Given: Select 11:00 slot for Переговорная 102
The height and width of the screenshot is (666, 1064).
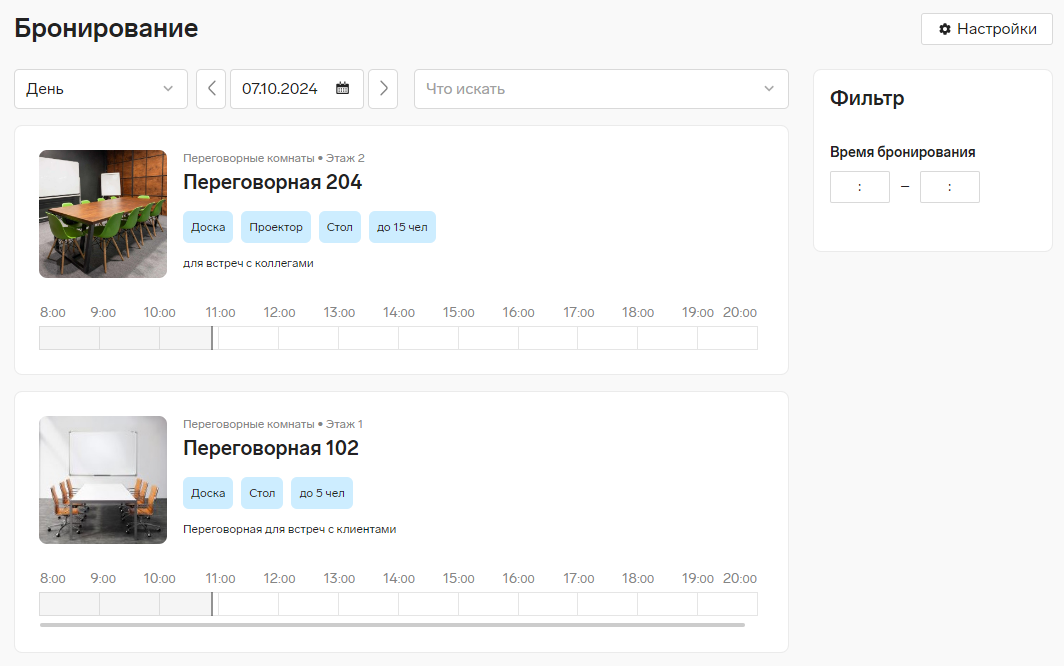Looking at the screenshot, I should point(248,604).
